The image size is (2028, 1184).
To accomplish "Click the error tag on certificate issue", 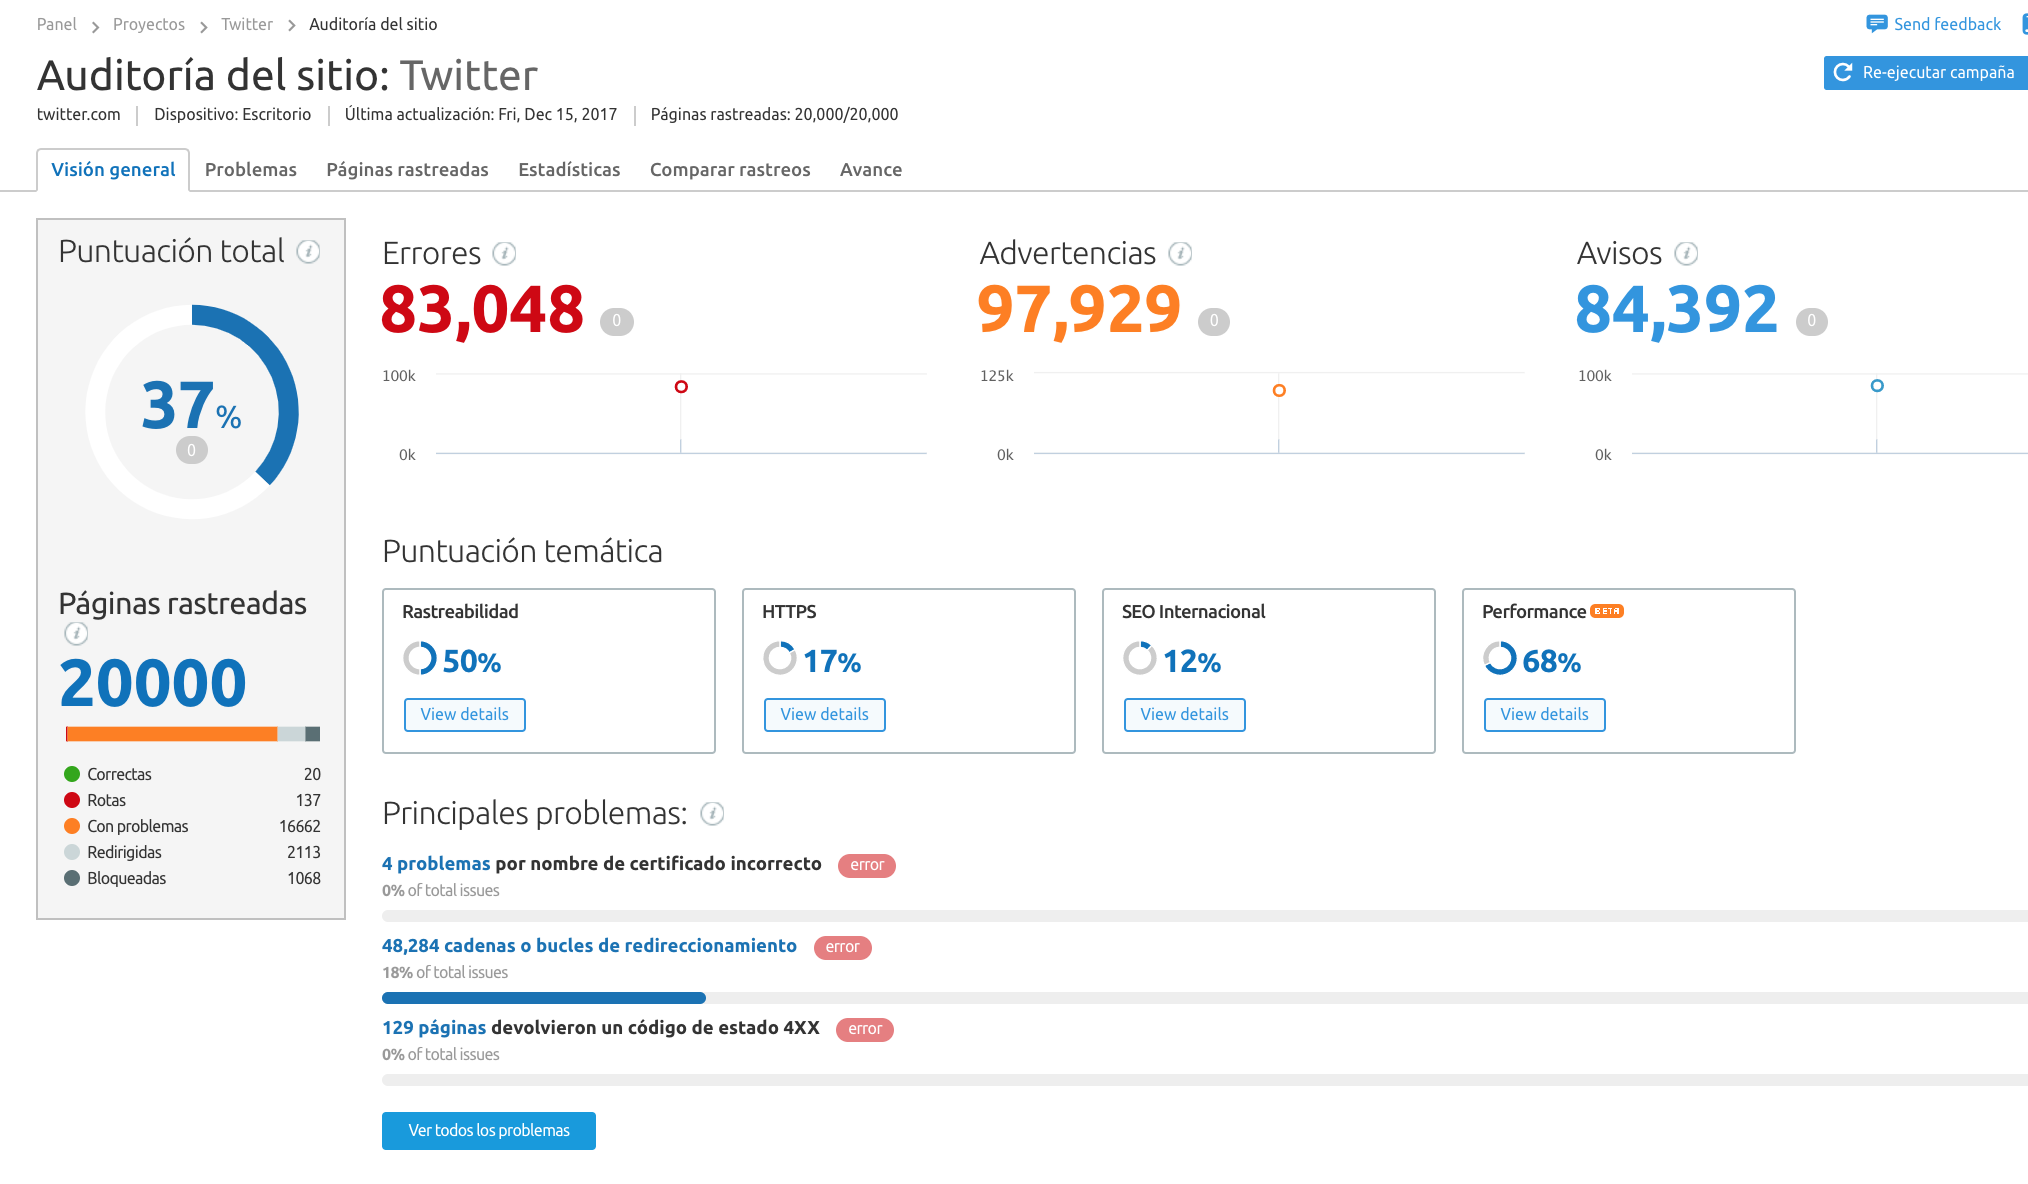I will coord(867,865).
